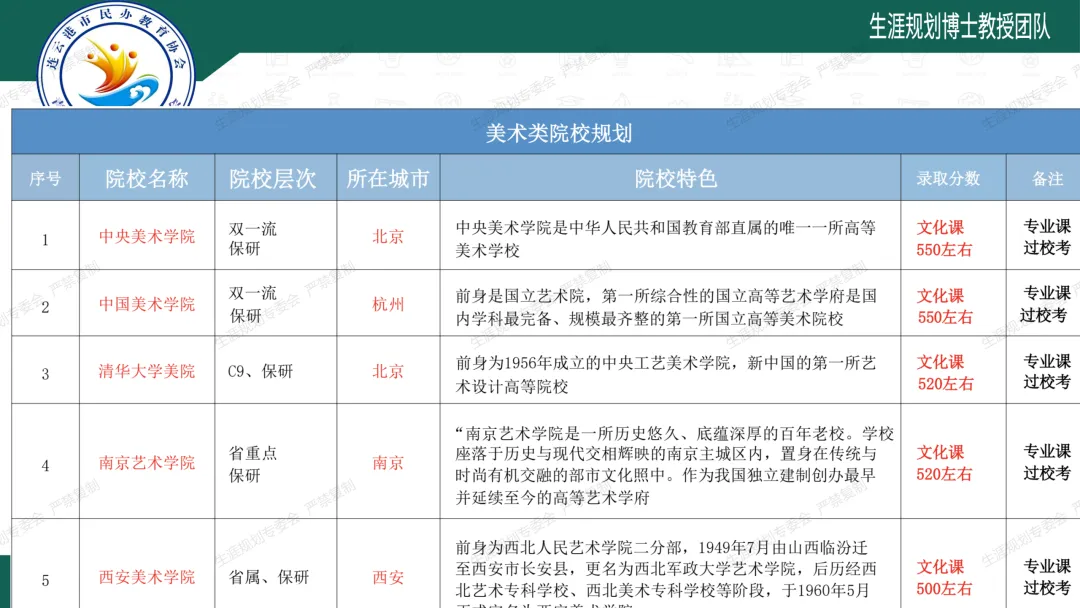
Task: Select the 生涯规划博士教授团队 banner text
Action: [959, 27]
